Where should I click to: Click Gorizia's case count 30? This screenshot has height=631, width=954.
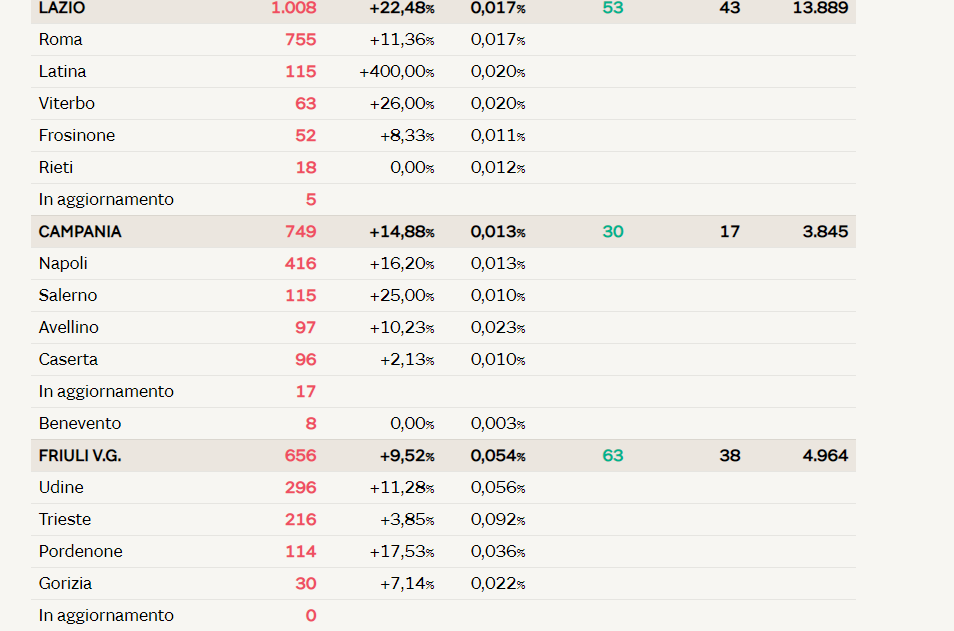305,584
